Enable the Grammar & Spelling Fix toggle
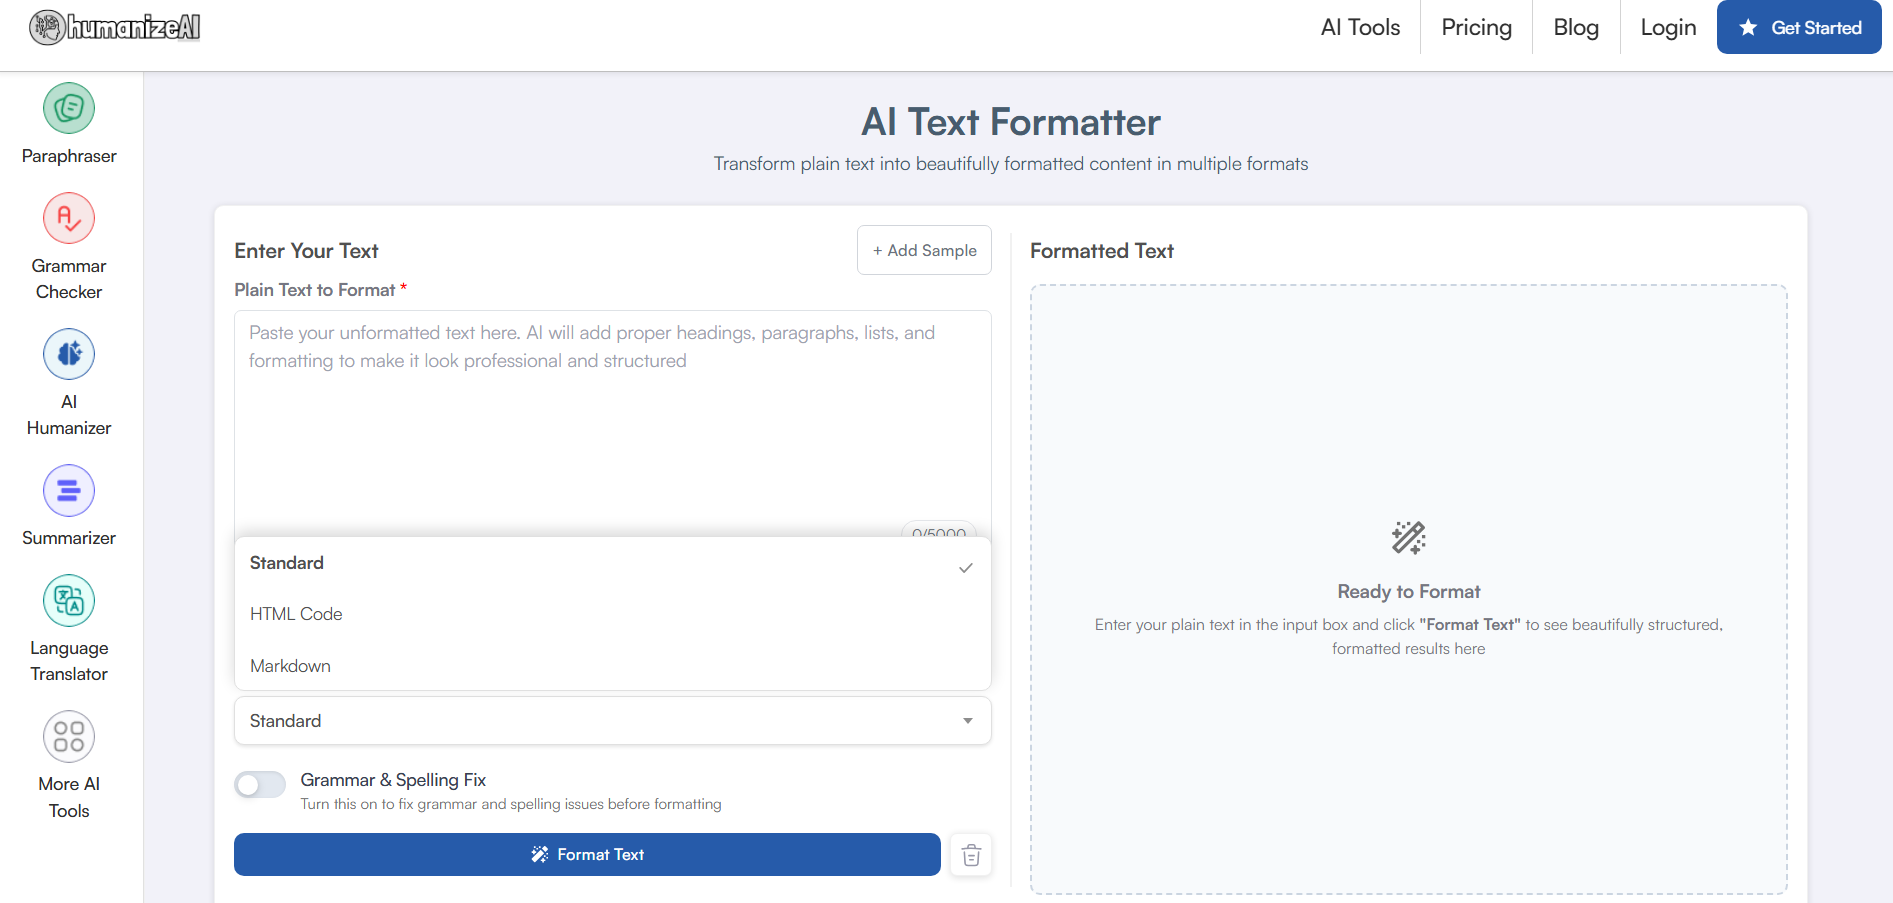Image resolution: width=1893 pixels, height=903 pixels. tap(260, 785)
